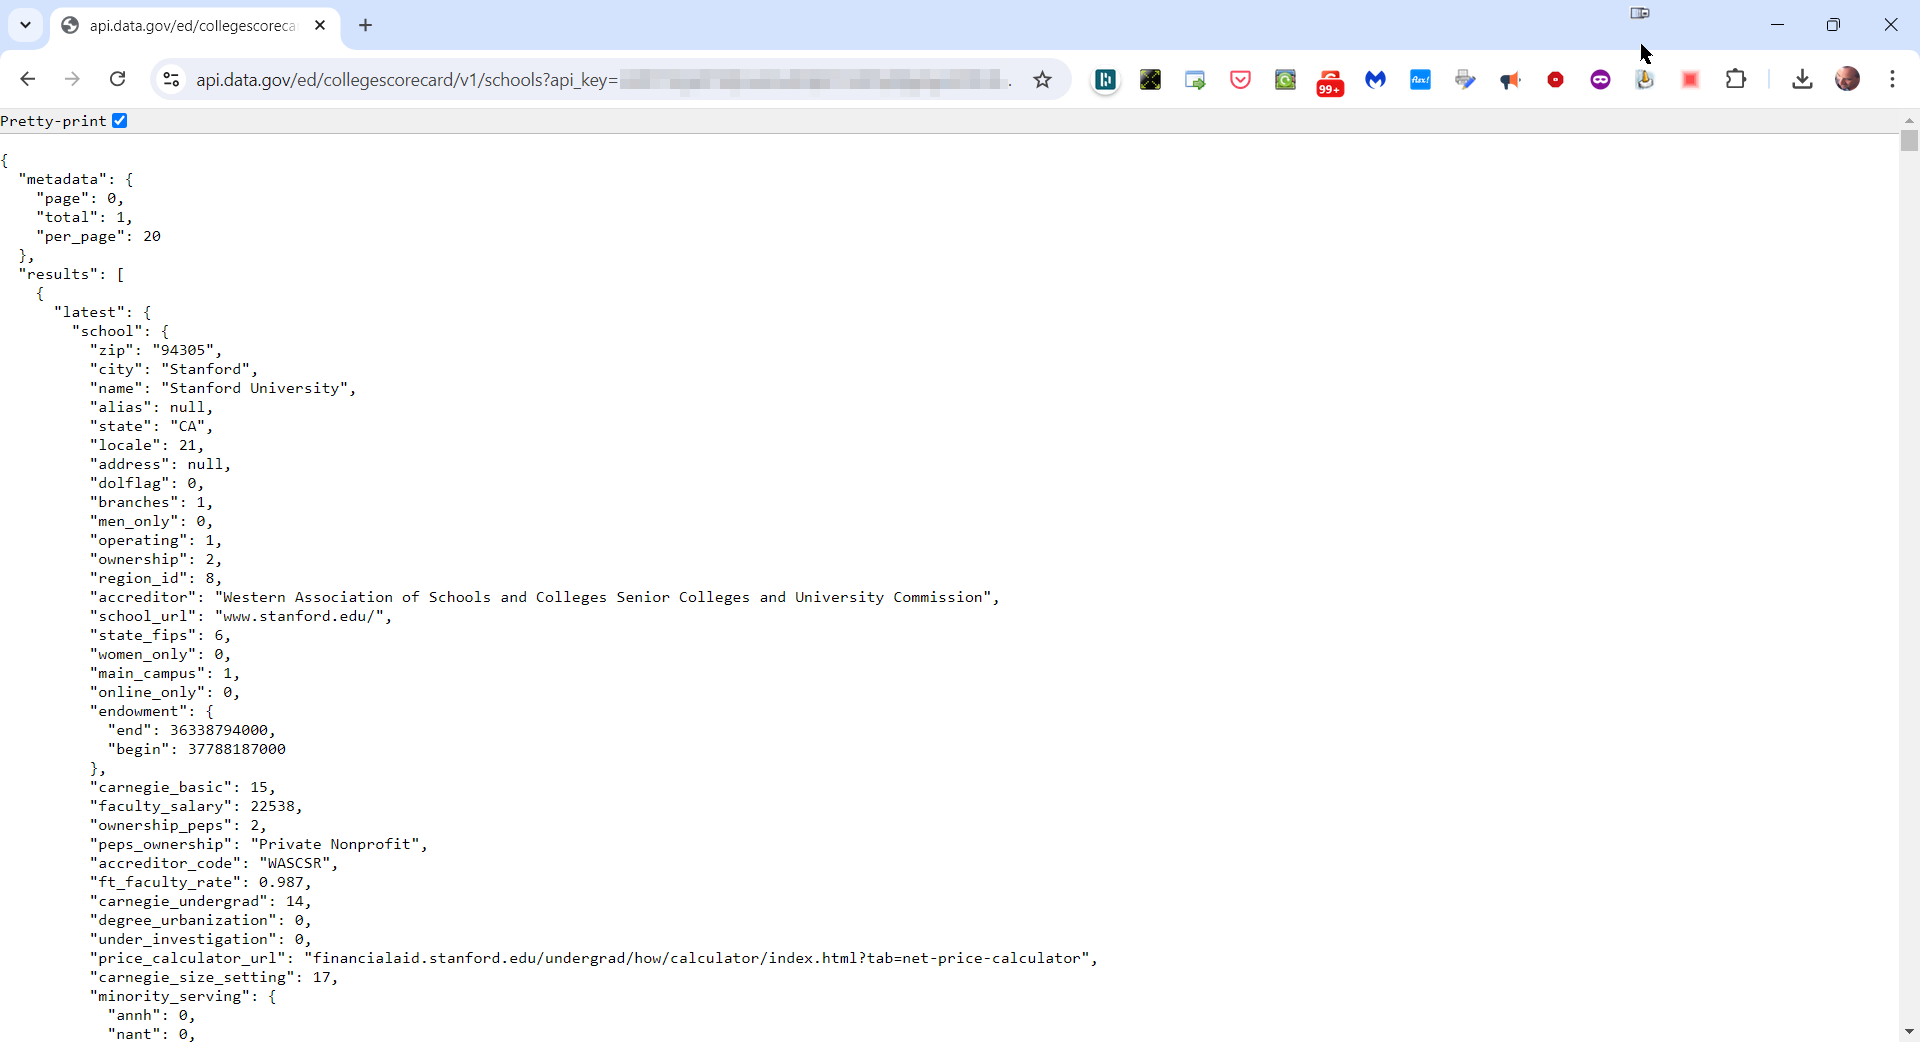Click the media control icon near title bar
The height and width of the screenshot is (1042, 1920).
coord(1640,13)
